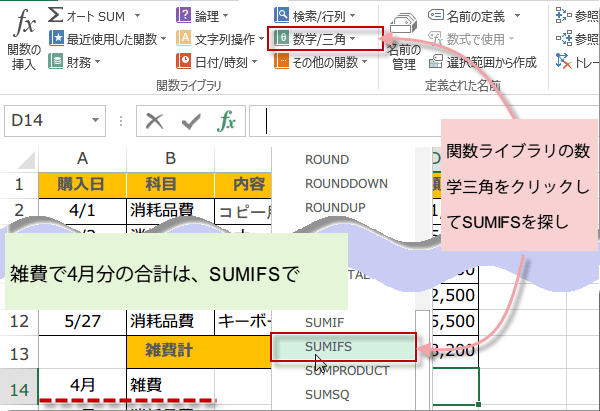Click the 選択範囲から作成 icon
The width and height of the screenshot is (600, 411).
[435, 62]
